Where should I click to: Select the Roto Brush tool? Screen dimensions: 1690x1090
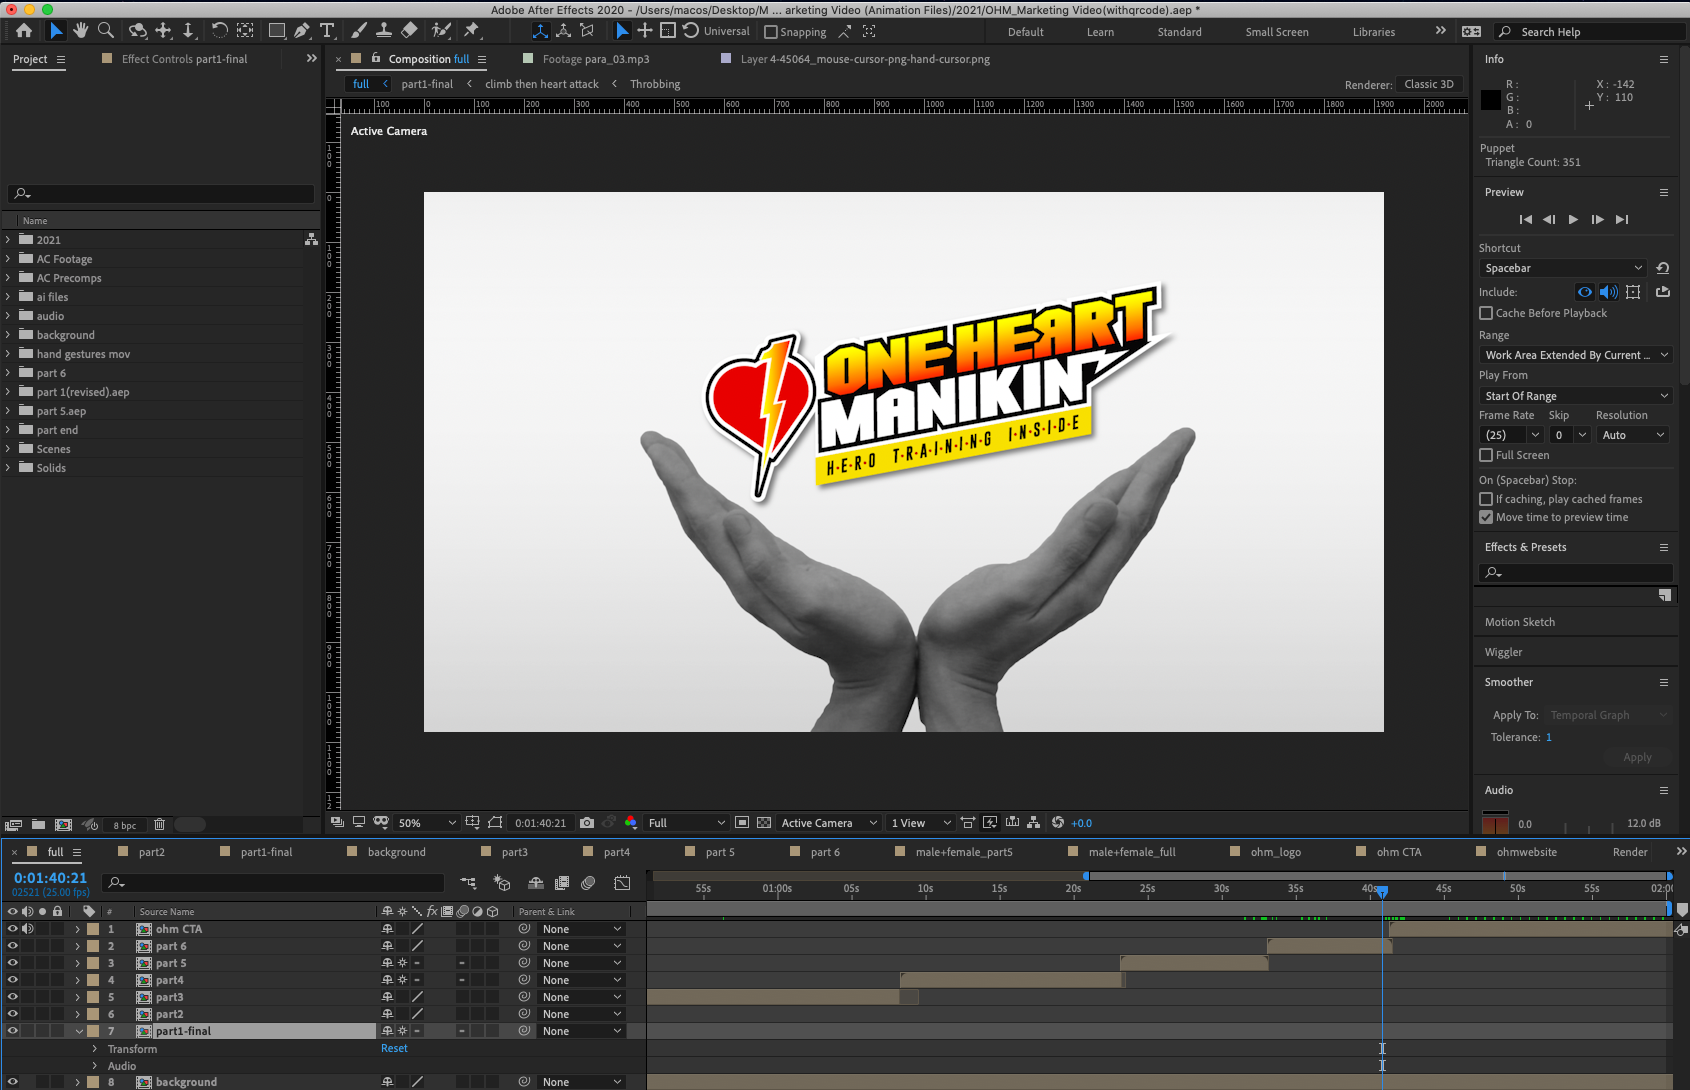point(441,31)
